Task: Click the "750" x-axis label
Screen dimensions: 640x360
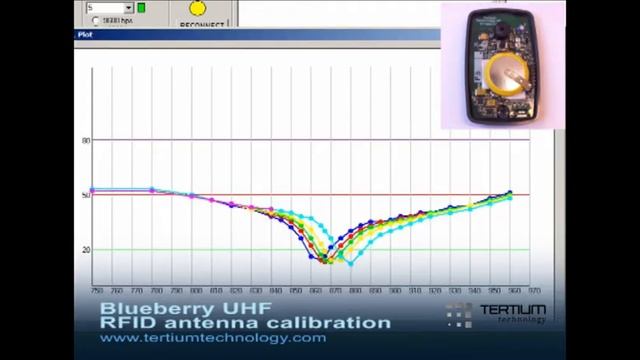Action: [97, 291]
